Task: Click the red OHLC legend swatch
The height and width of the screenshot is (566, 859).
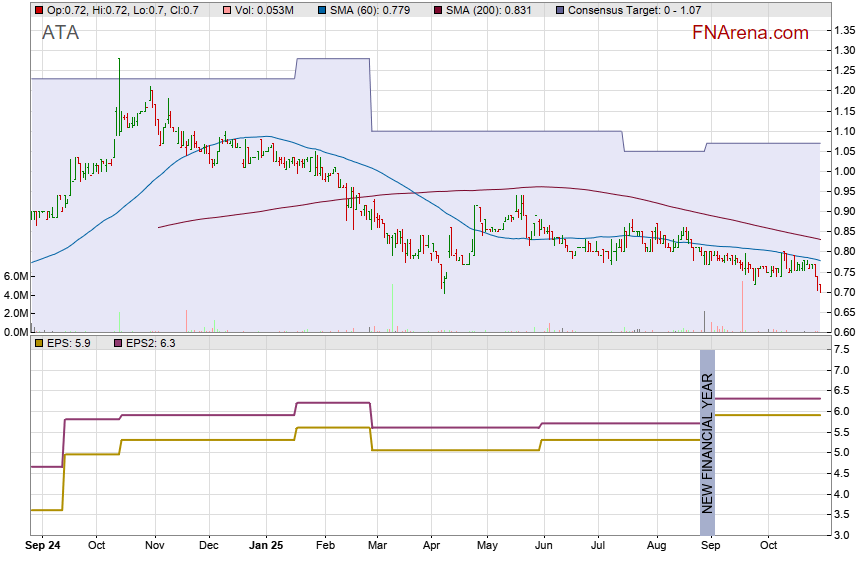Action: (x=38, y=10)
